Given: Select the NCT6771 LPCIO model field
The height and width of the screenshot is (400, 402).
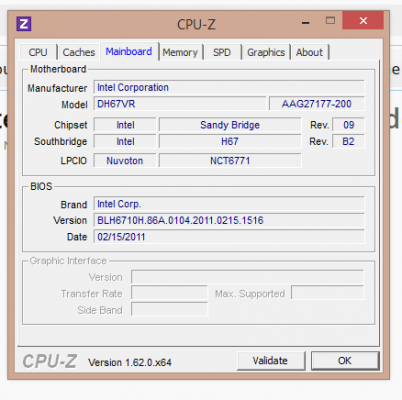Looking at the screenshot, I should click(x=230, y=161).
